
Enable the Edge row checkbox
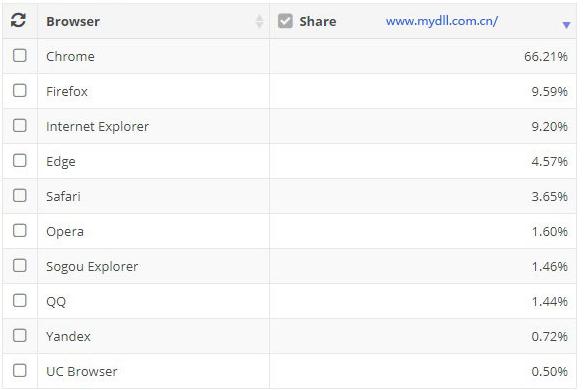tap(20, 161)
